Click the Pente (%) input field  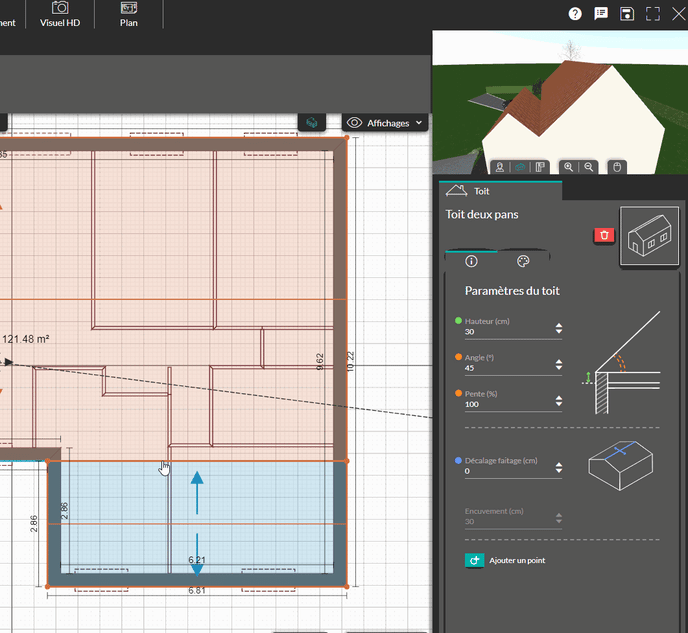(507, 404)
